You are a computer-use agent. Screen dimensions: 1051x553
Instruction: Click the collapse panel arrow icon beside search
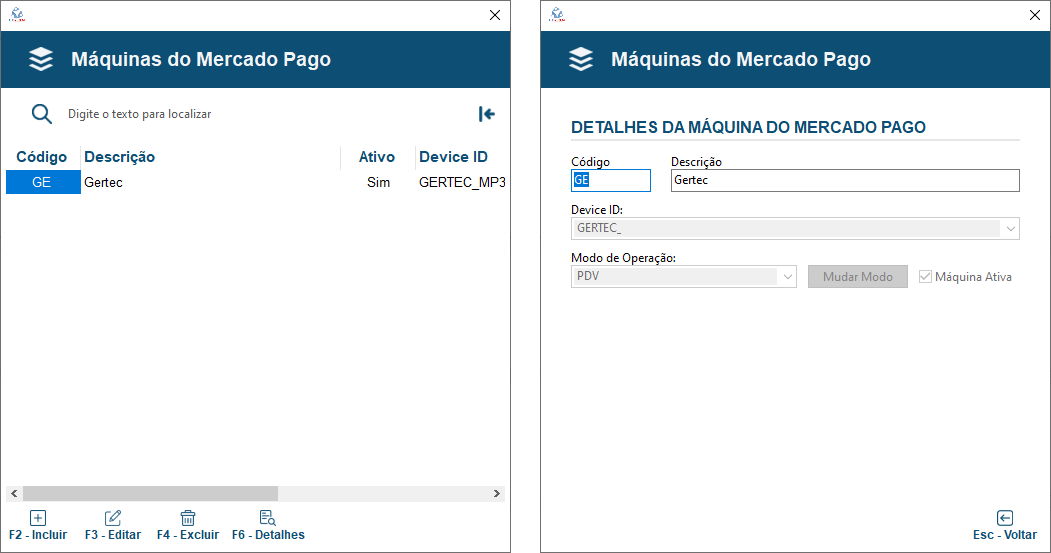(487, 114)
